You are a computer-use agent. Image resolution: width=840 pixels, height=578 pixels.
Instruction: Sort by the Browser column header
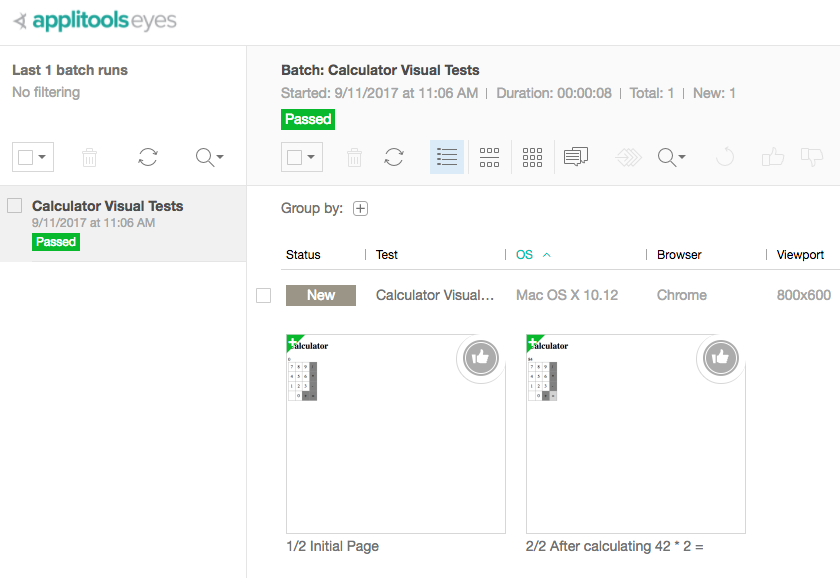point(679,255)
